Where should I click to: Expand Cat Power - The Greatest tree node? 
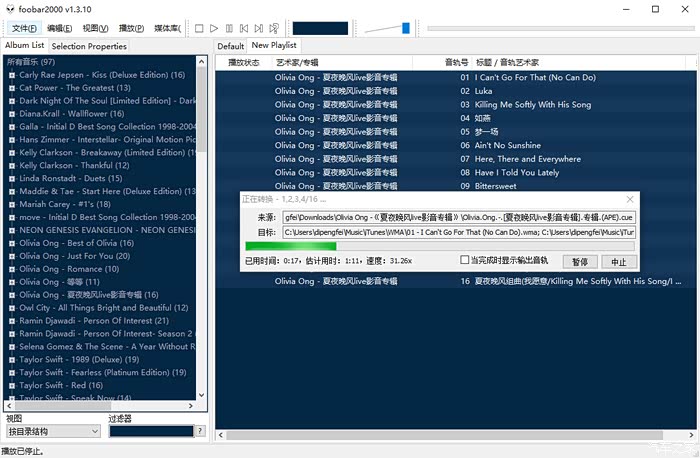point(12,88)
